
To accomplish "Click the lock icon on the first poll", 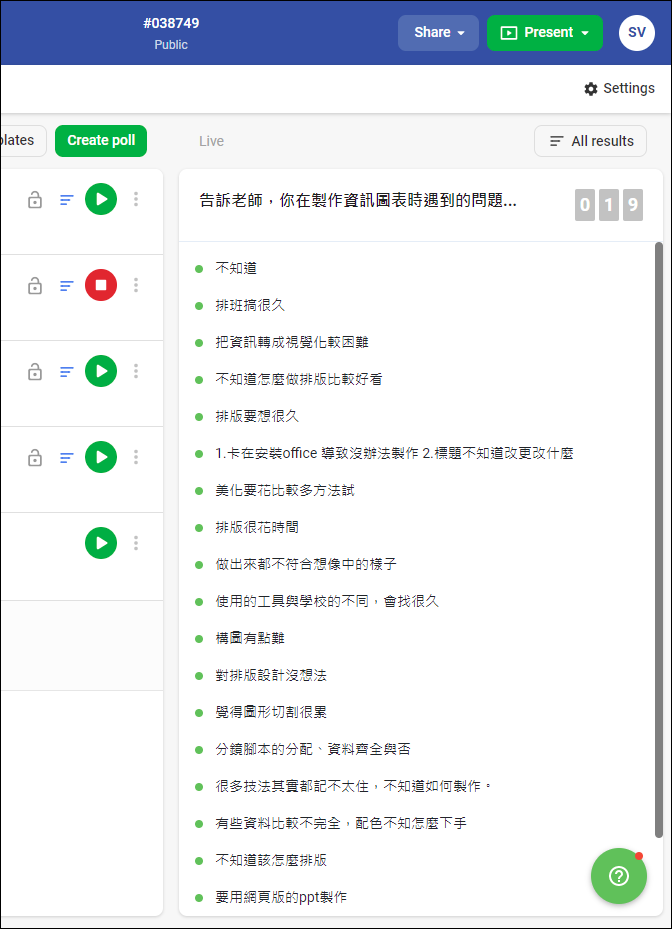I will click(35, 200).
